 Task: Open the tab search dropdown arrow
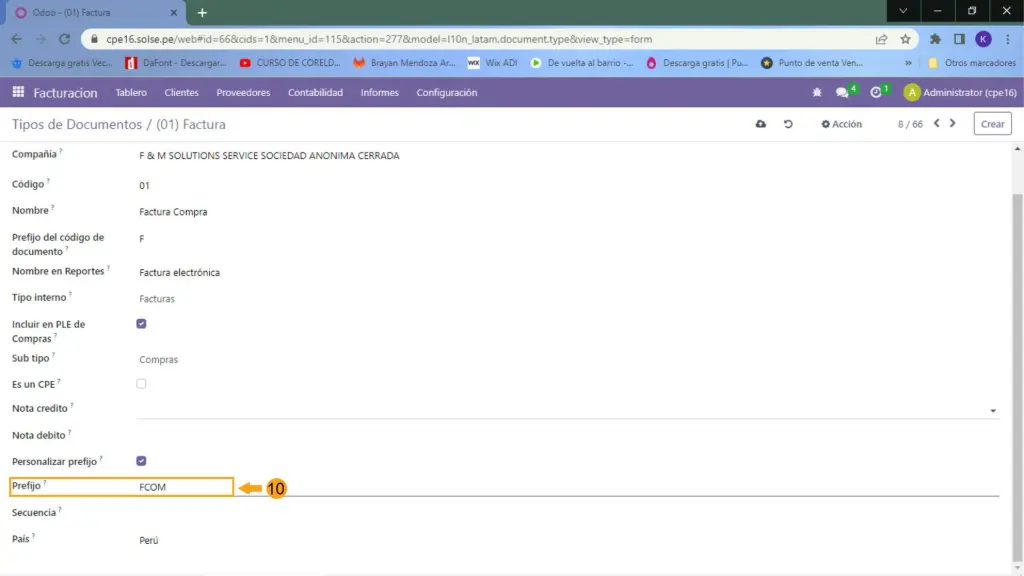[903, 11]
